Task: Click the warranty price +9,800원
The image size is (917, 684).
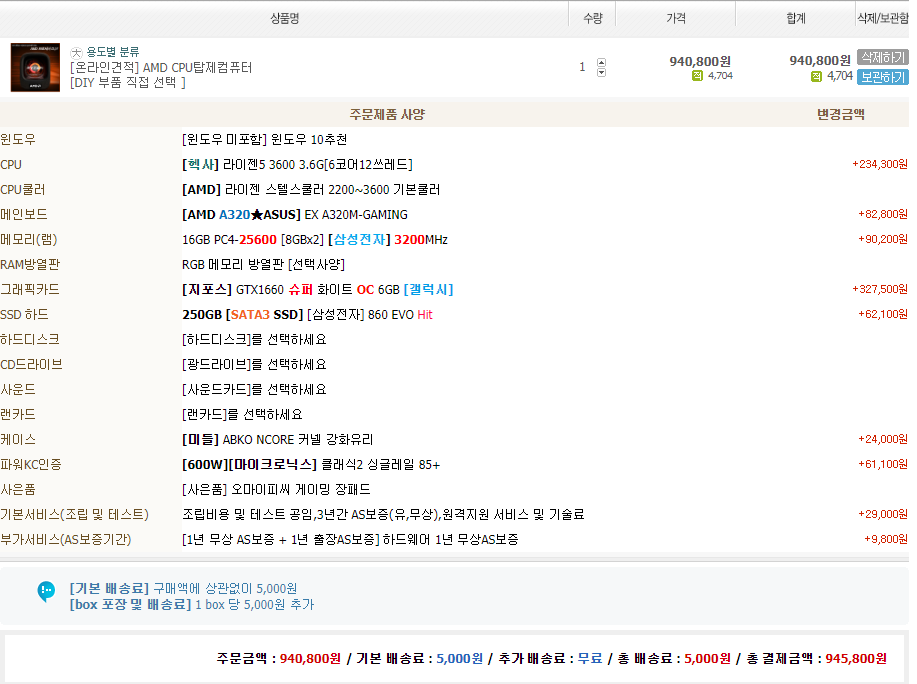Action: point(886,539)
